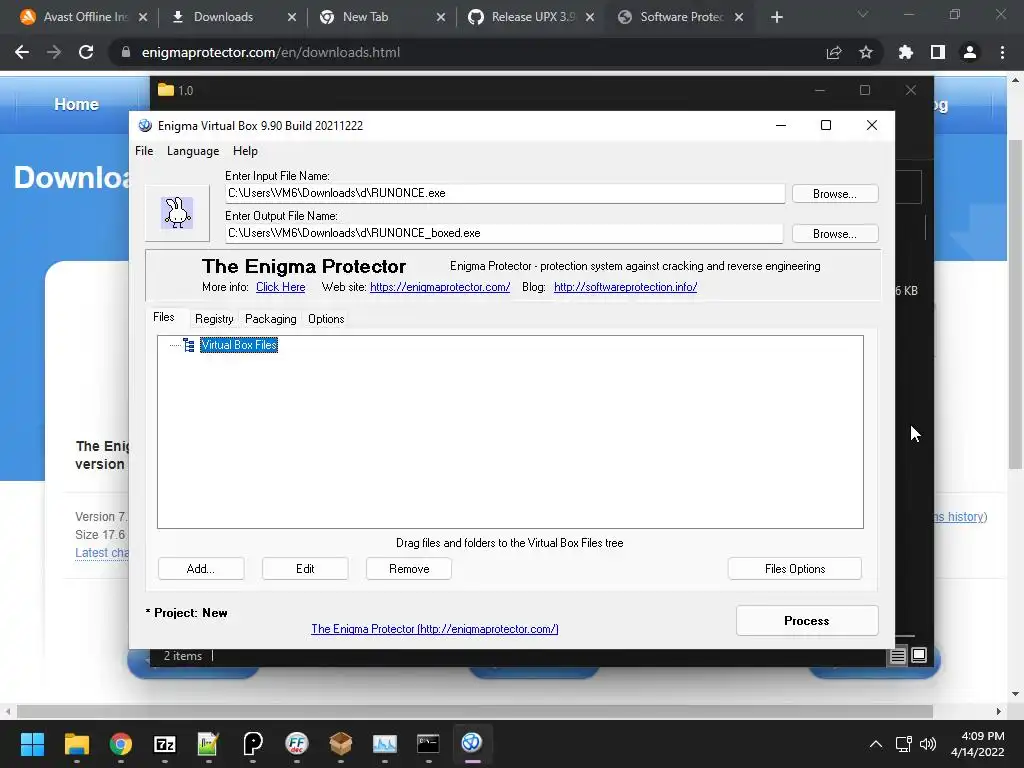Click the network icon in system tray

tap(904, 744)
